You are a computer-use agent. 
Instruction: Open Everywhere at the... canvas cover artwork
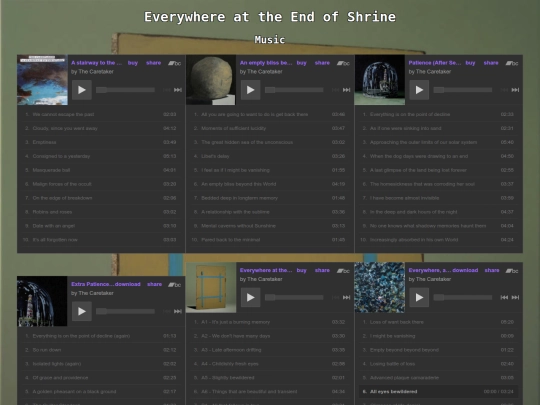(x=211, y=288)
